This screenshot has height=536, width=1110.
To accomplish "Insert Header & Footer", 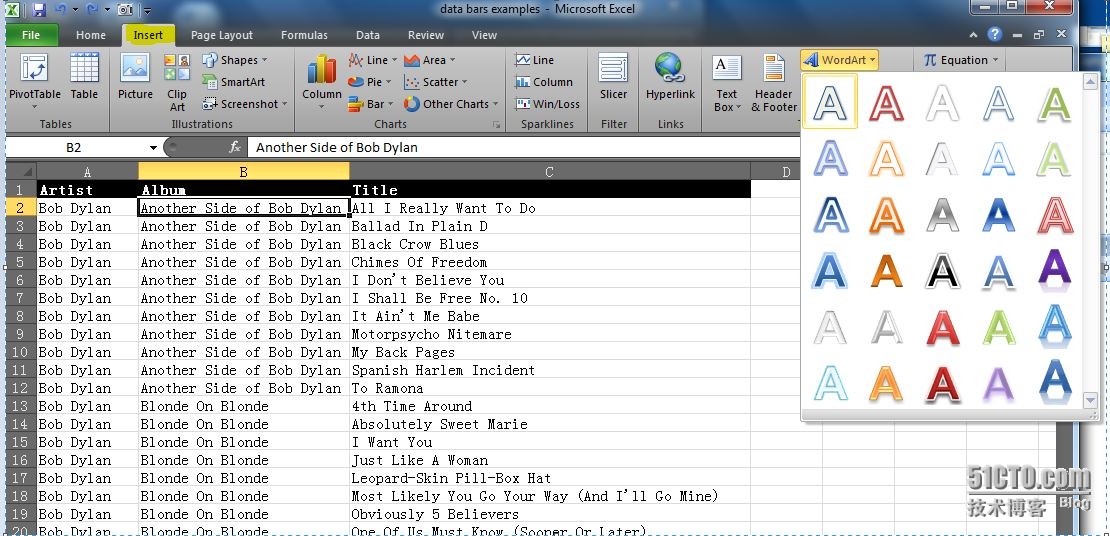I will 774,83.
